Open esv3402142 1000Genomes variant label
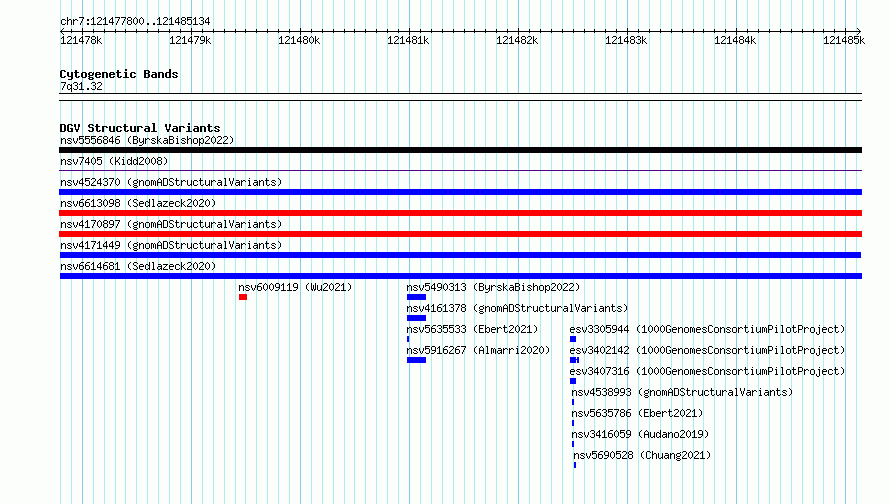This screenshot has width=890, height=504. pos(707,350)
